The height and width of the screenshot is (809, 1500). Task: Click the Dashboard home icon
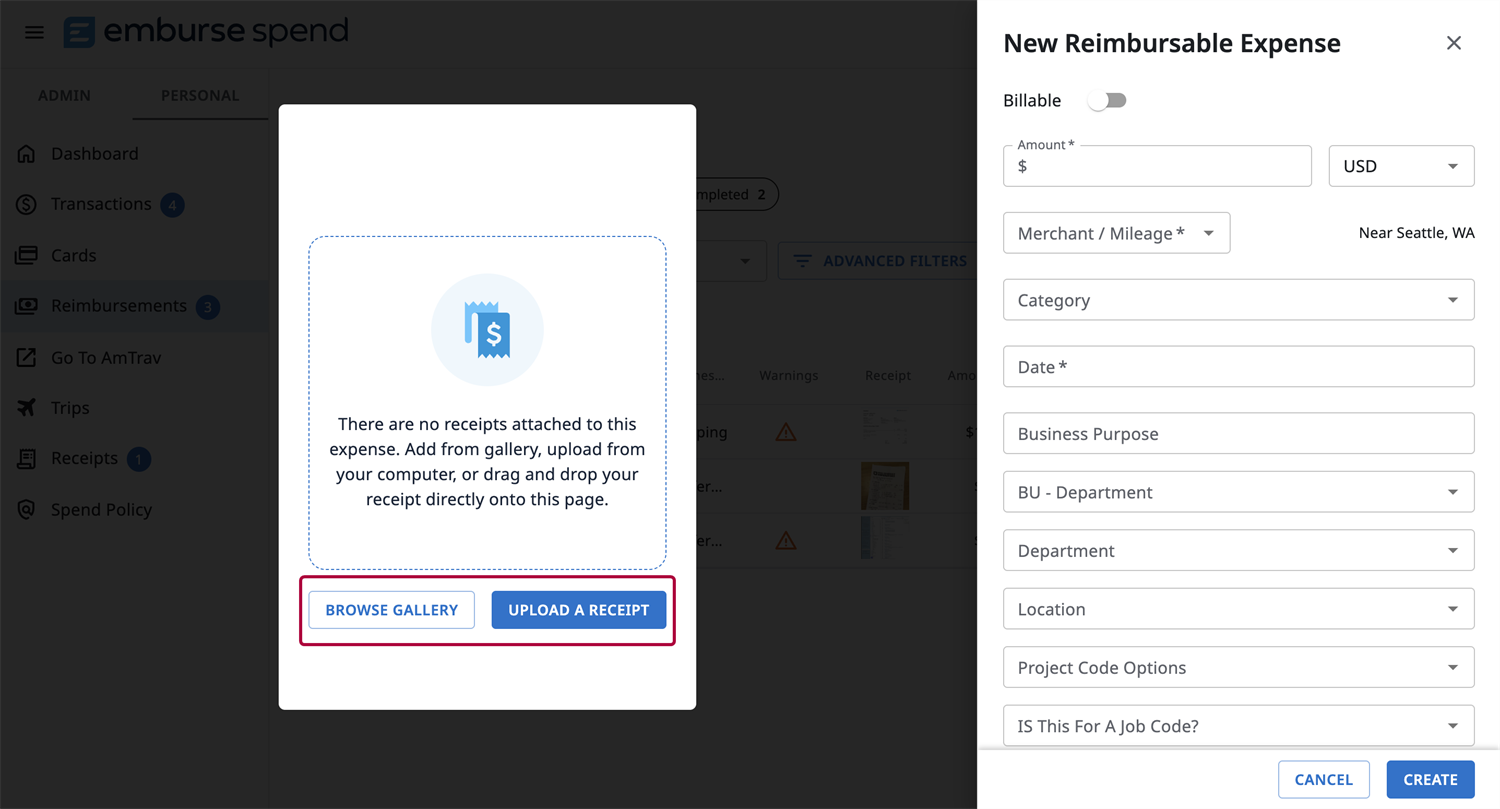[x=27, y=154]
